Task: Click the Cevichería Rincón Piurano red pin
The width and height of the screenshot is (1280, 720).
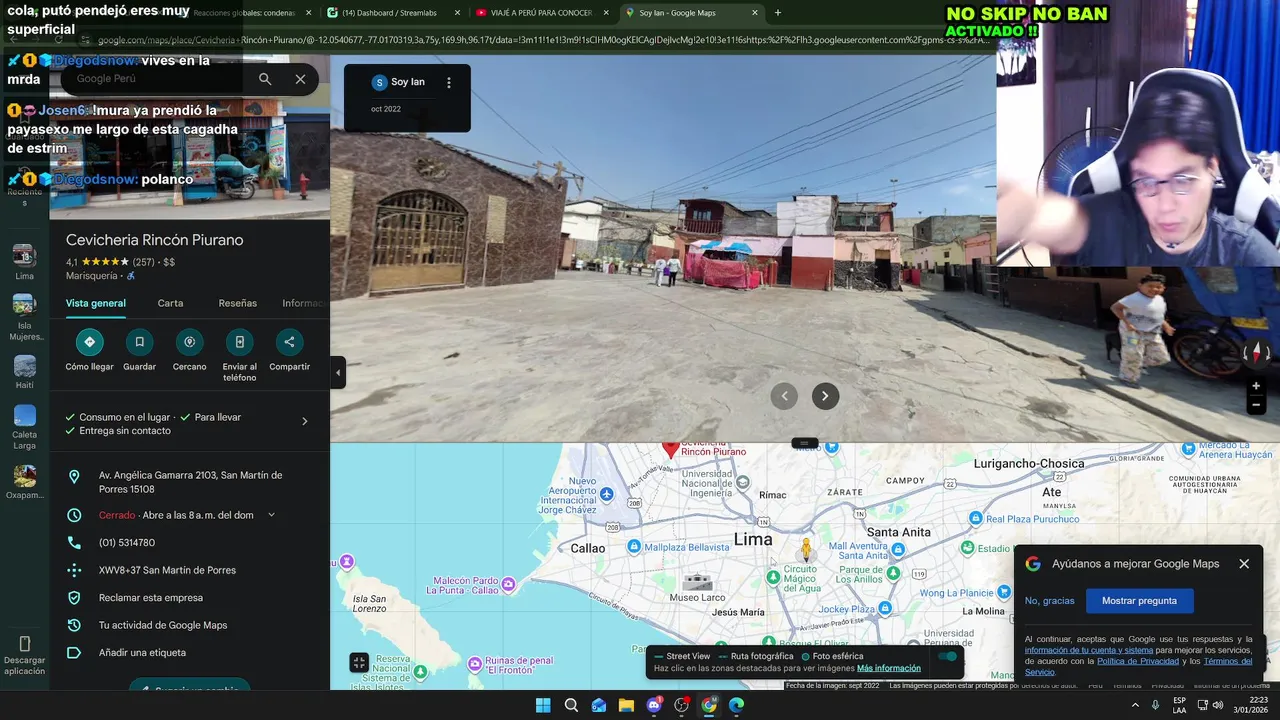Action: tap(671, 449)
